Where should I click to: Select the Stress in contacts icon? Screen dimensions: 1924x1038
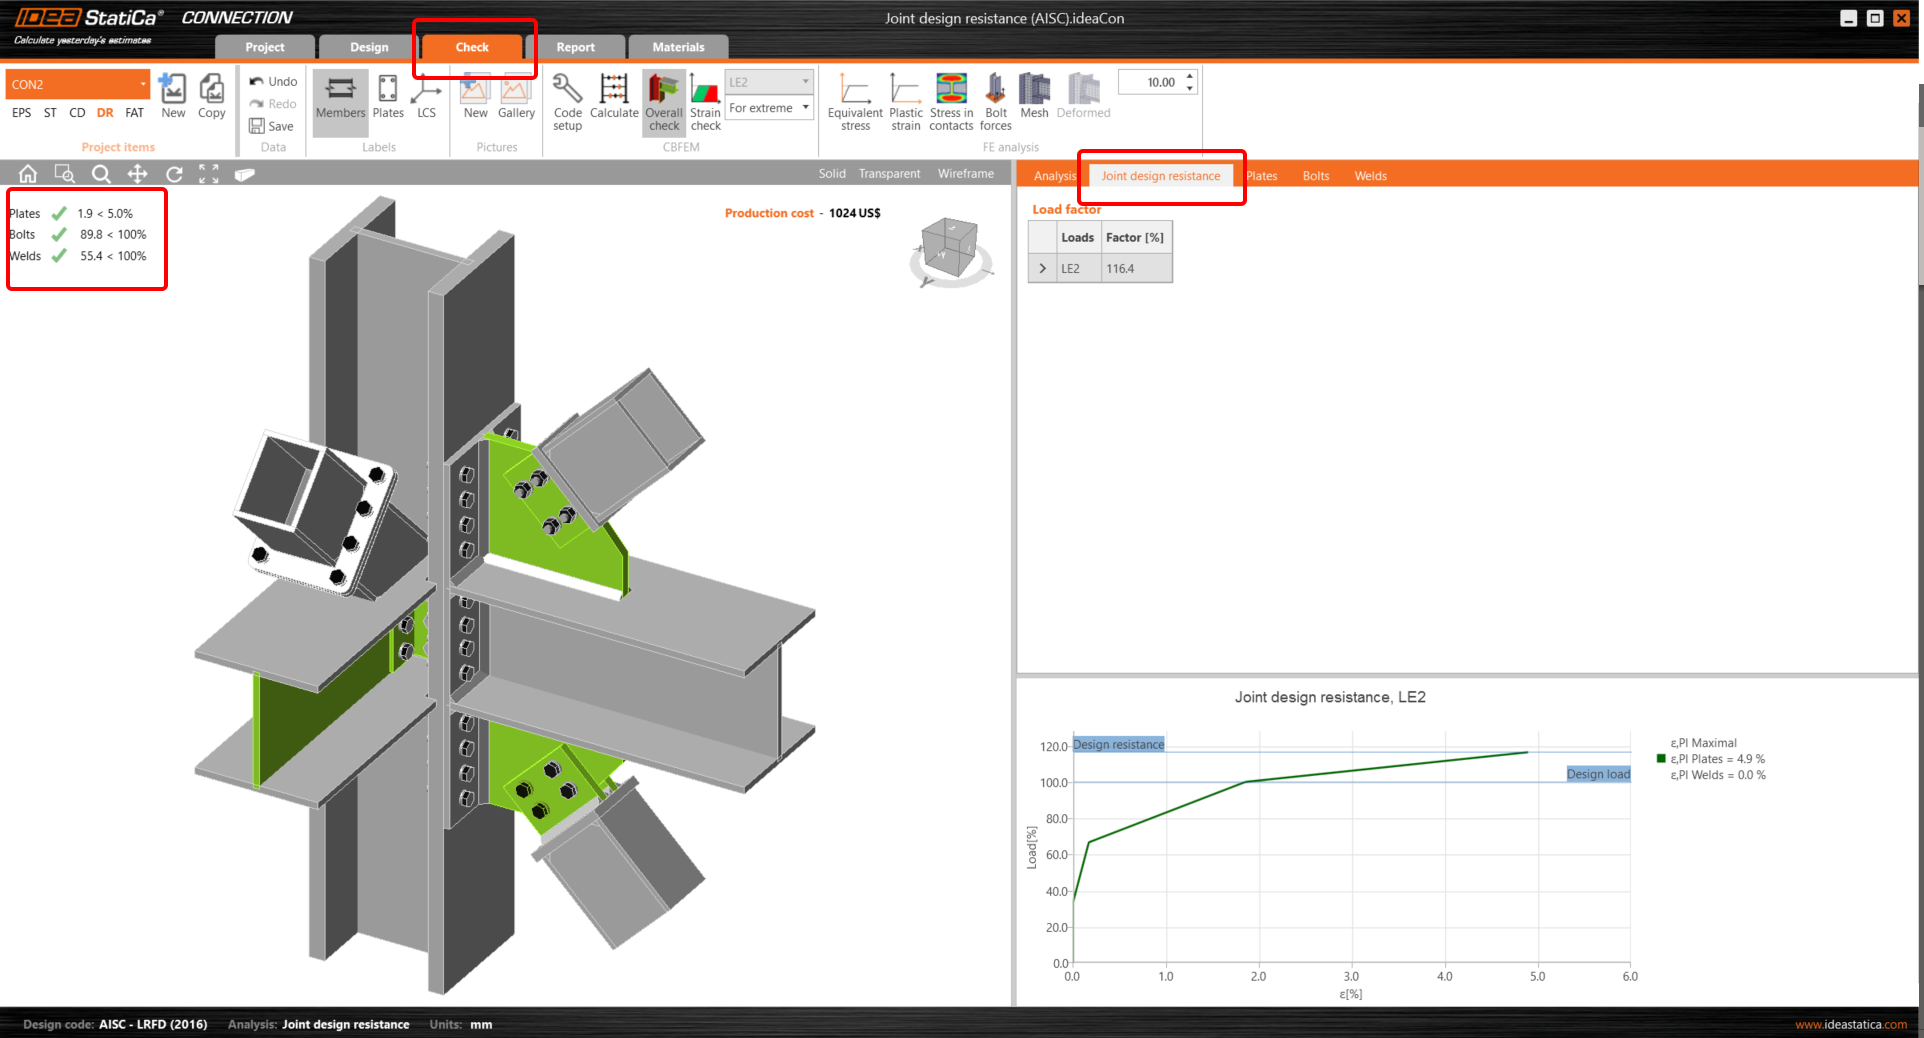[950, 99]
